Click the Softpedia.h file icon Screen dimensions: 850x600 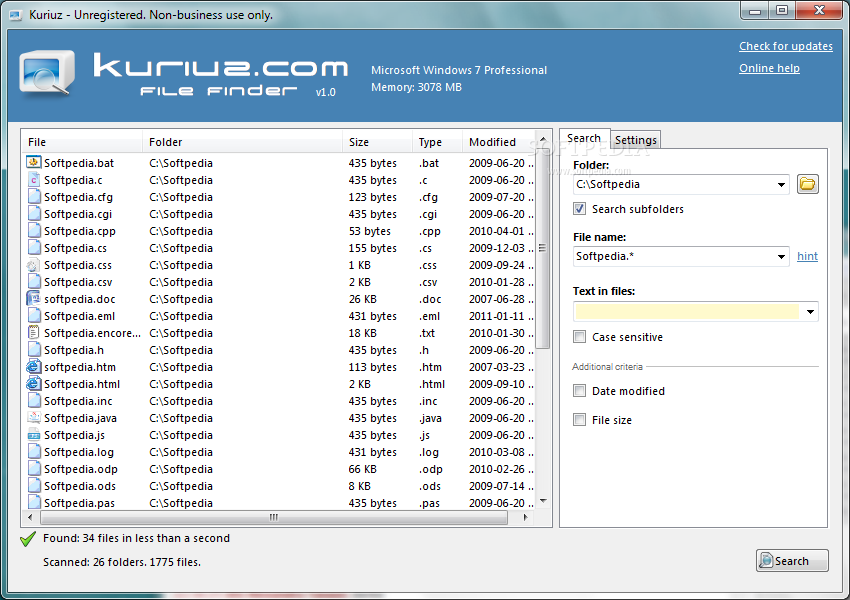tap(34, 350)
